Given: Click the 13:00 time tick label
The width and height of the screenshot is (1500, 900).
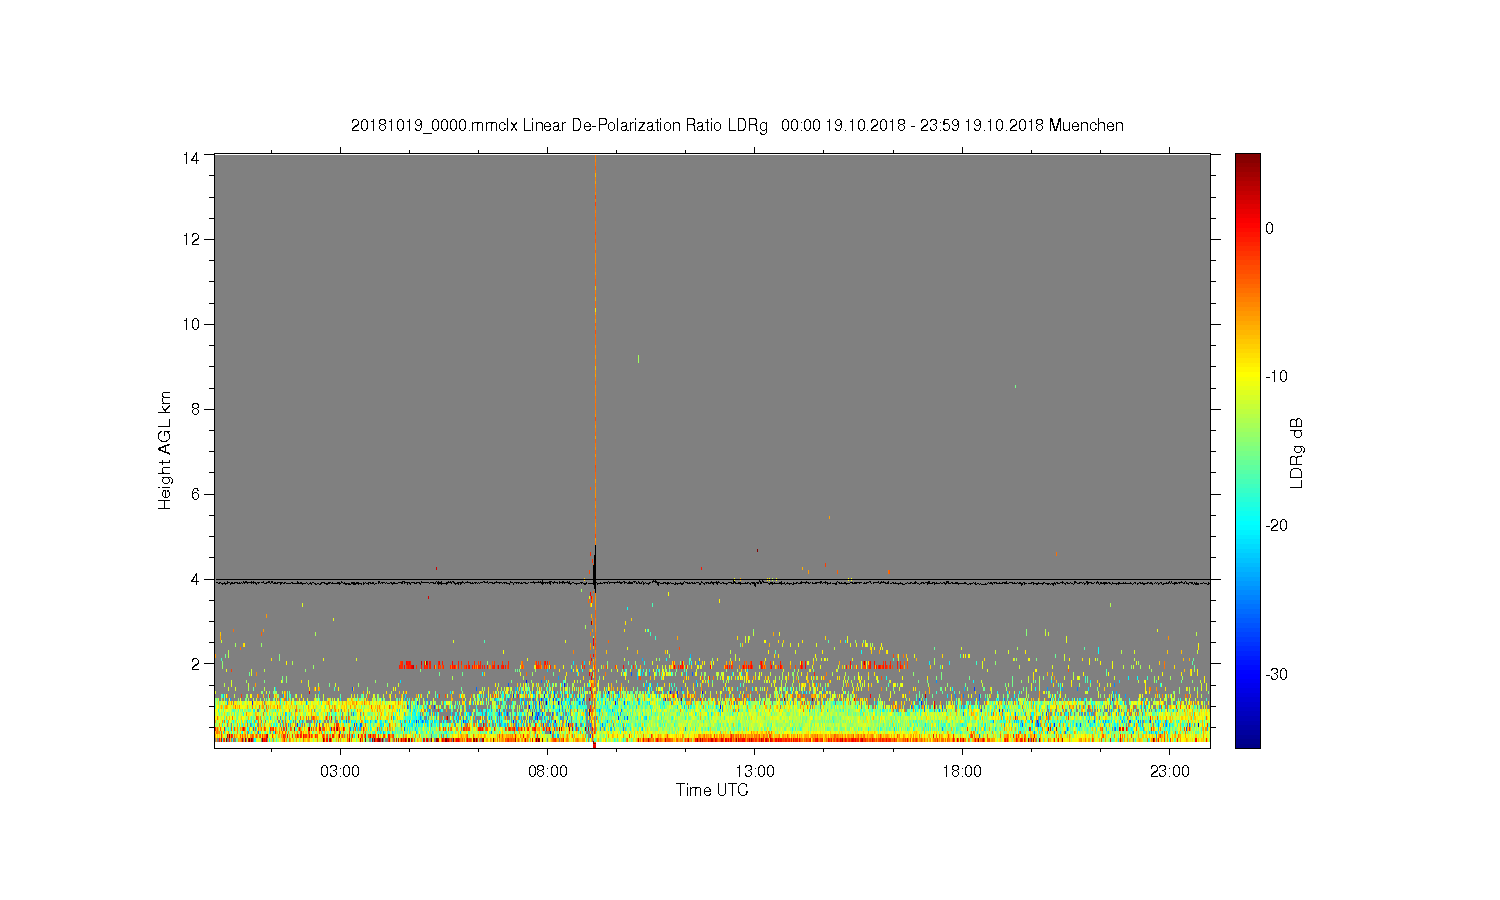Looking at the screenshot, I should tap(755, 772).
